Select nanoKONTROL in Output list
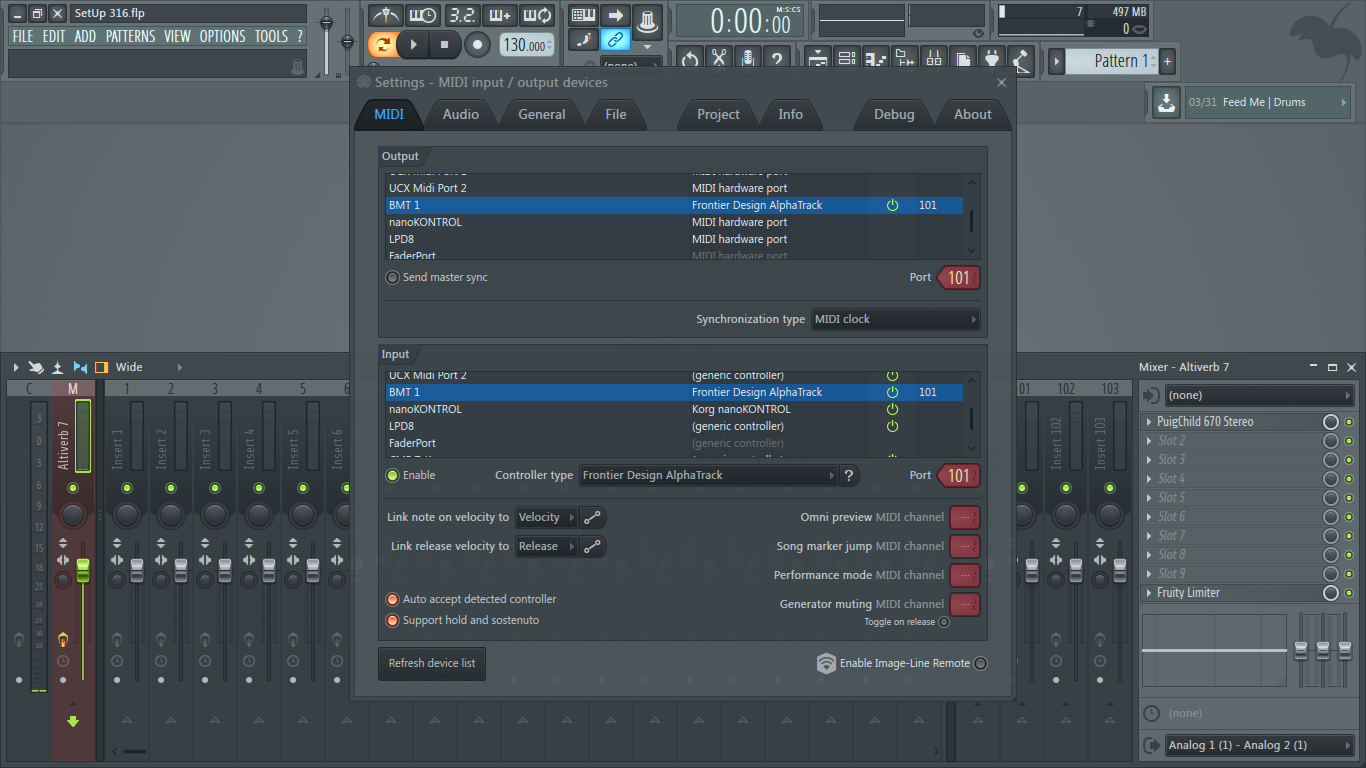1366x768 pixels. coord(674,222)
